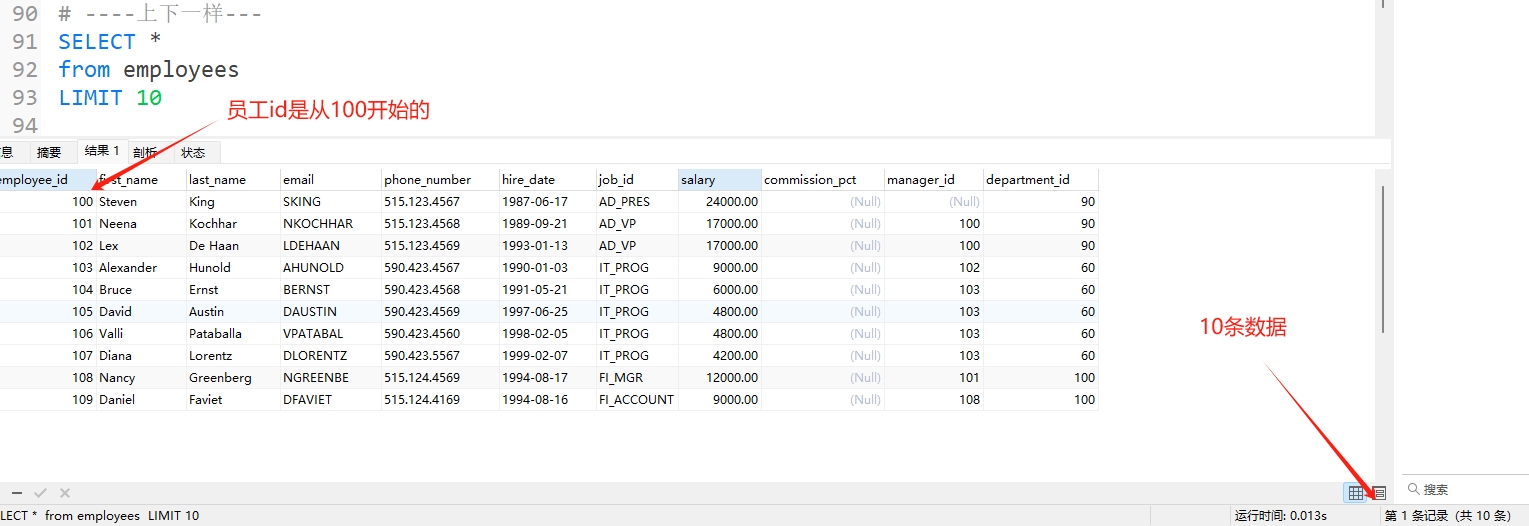
Task: Open the 剖析 tab
Action: pyautogui.click(x=147, y=152)
